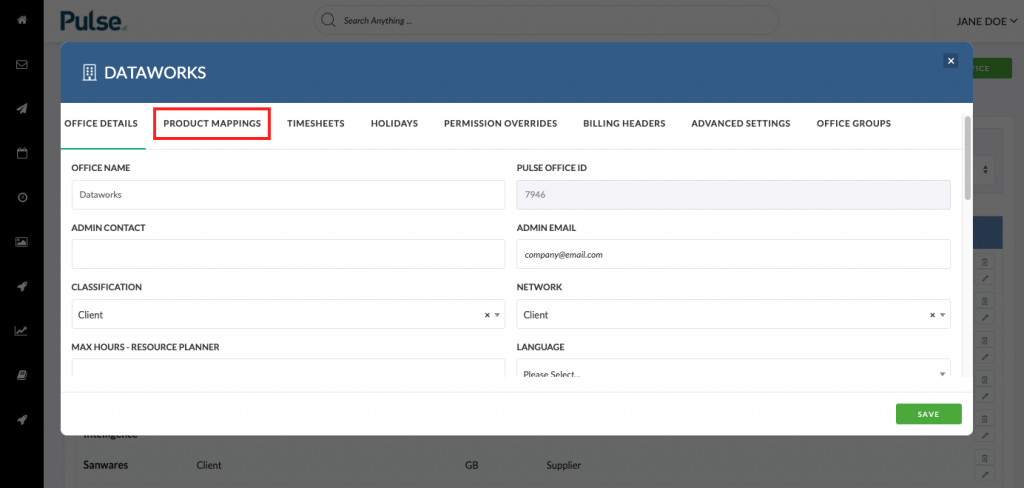Viewport: 1024px width, 488px height.
Task: Open the book icon in sidebar
Action: [x=22, y=375]
